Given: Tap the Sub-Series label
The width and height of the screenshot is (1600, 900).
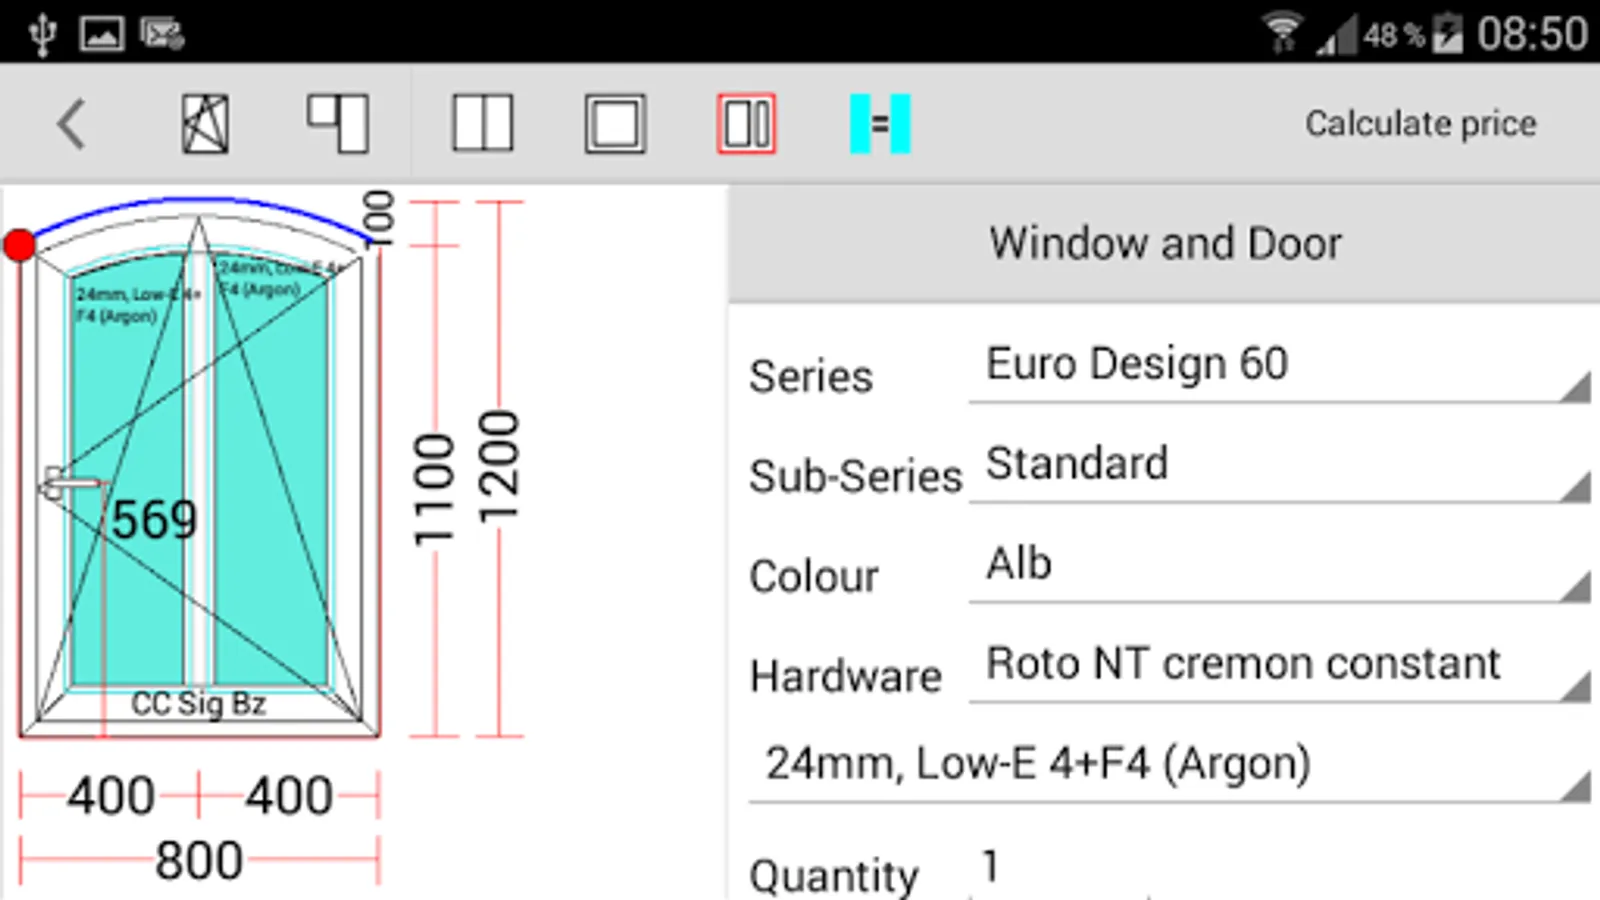Looking at the screenshot, I should coord(856,477).
